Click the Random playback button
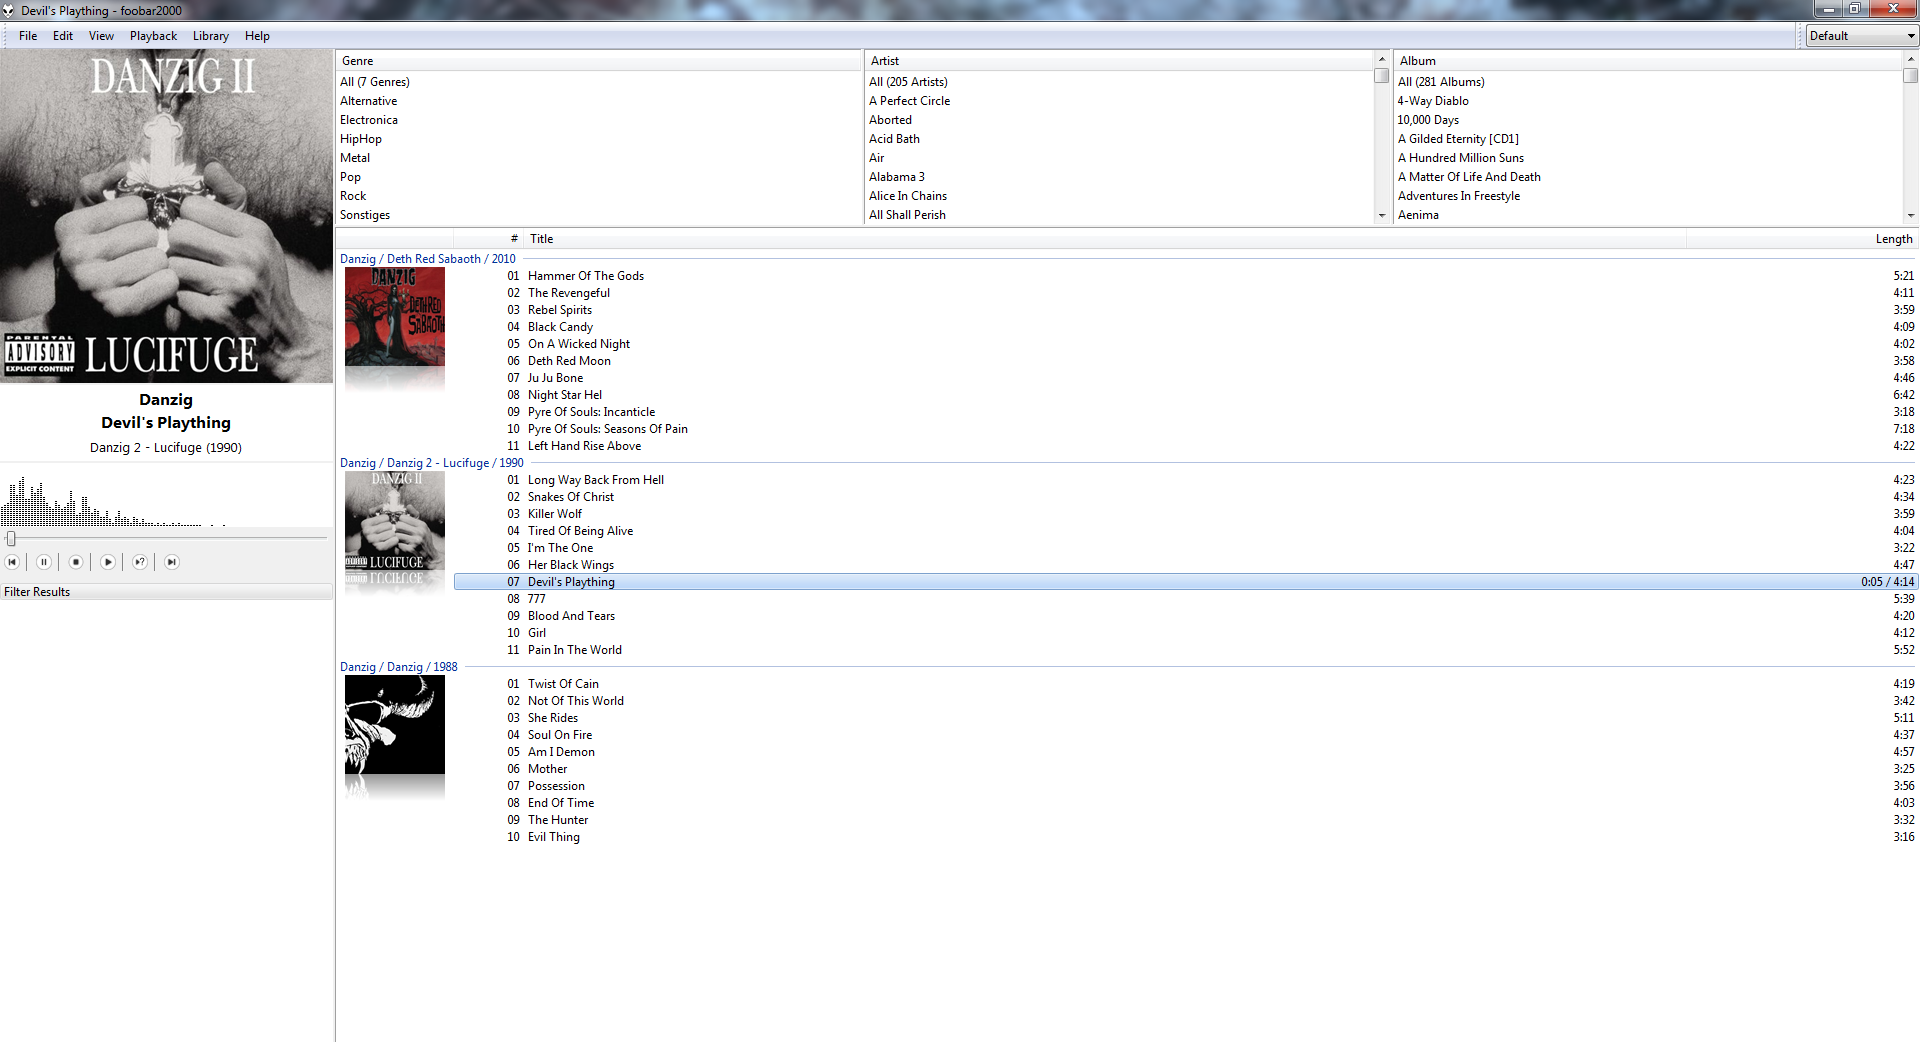1920x1042 pixels. tap(140, 562)
